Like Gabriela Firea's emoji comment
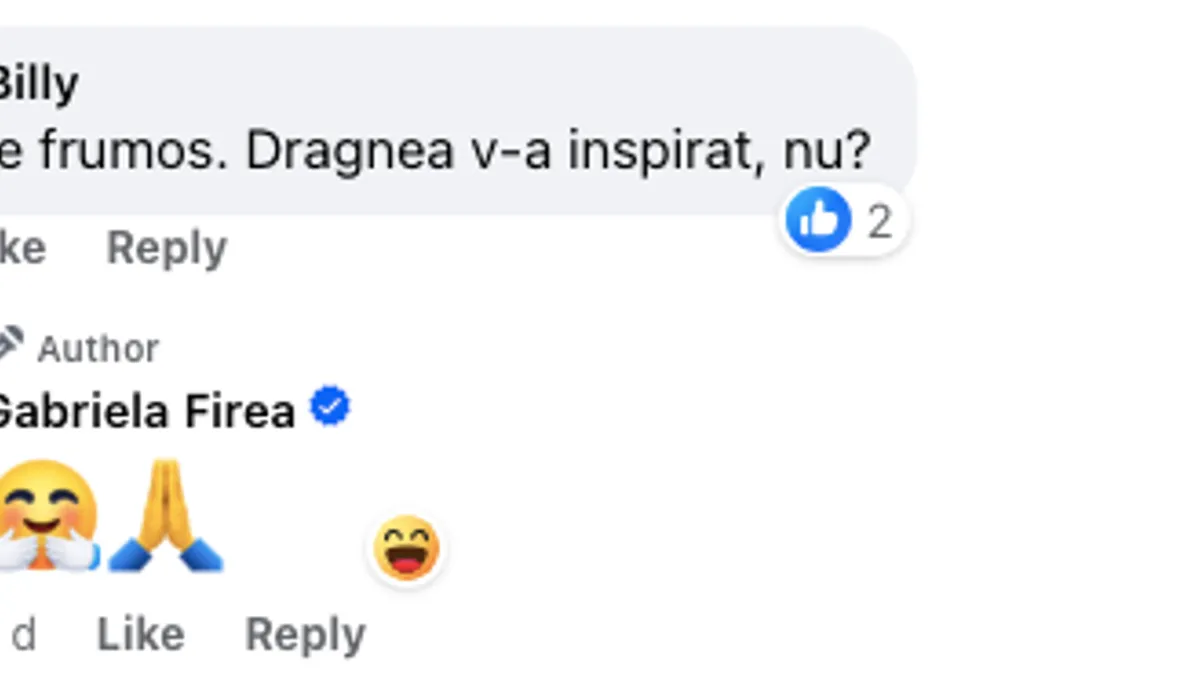This screenshot has width=1200, height=675. click(x=140, y=634)
